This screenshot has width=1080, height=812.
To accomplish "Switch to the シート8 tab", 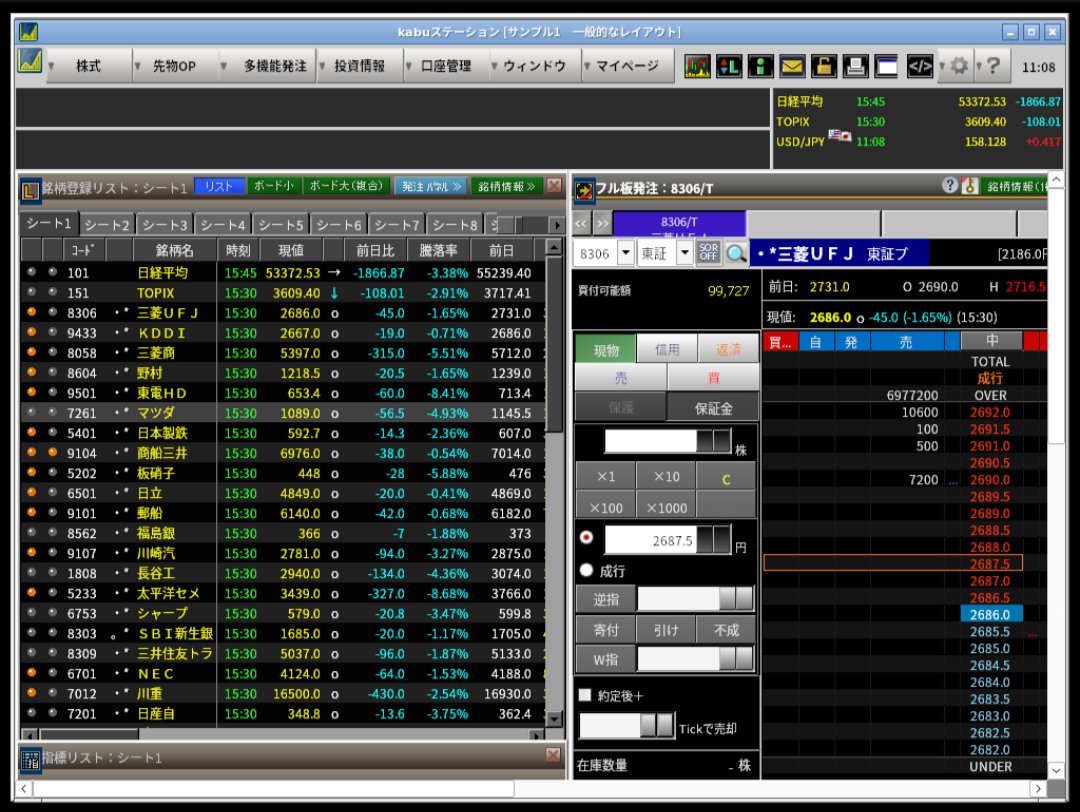I will pos(455,225).
